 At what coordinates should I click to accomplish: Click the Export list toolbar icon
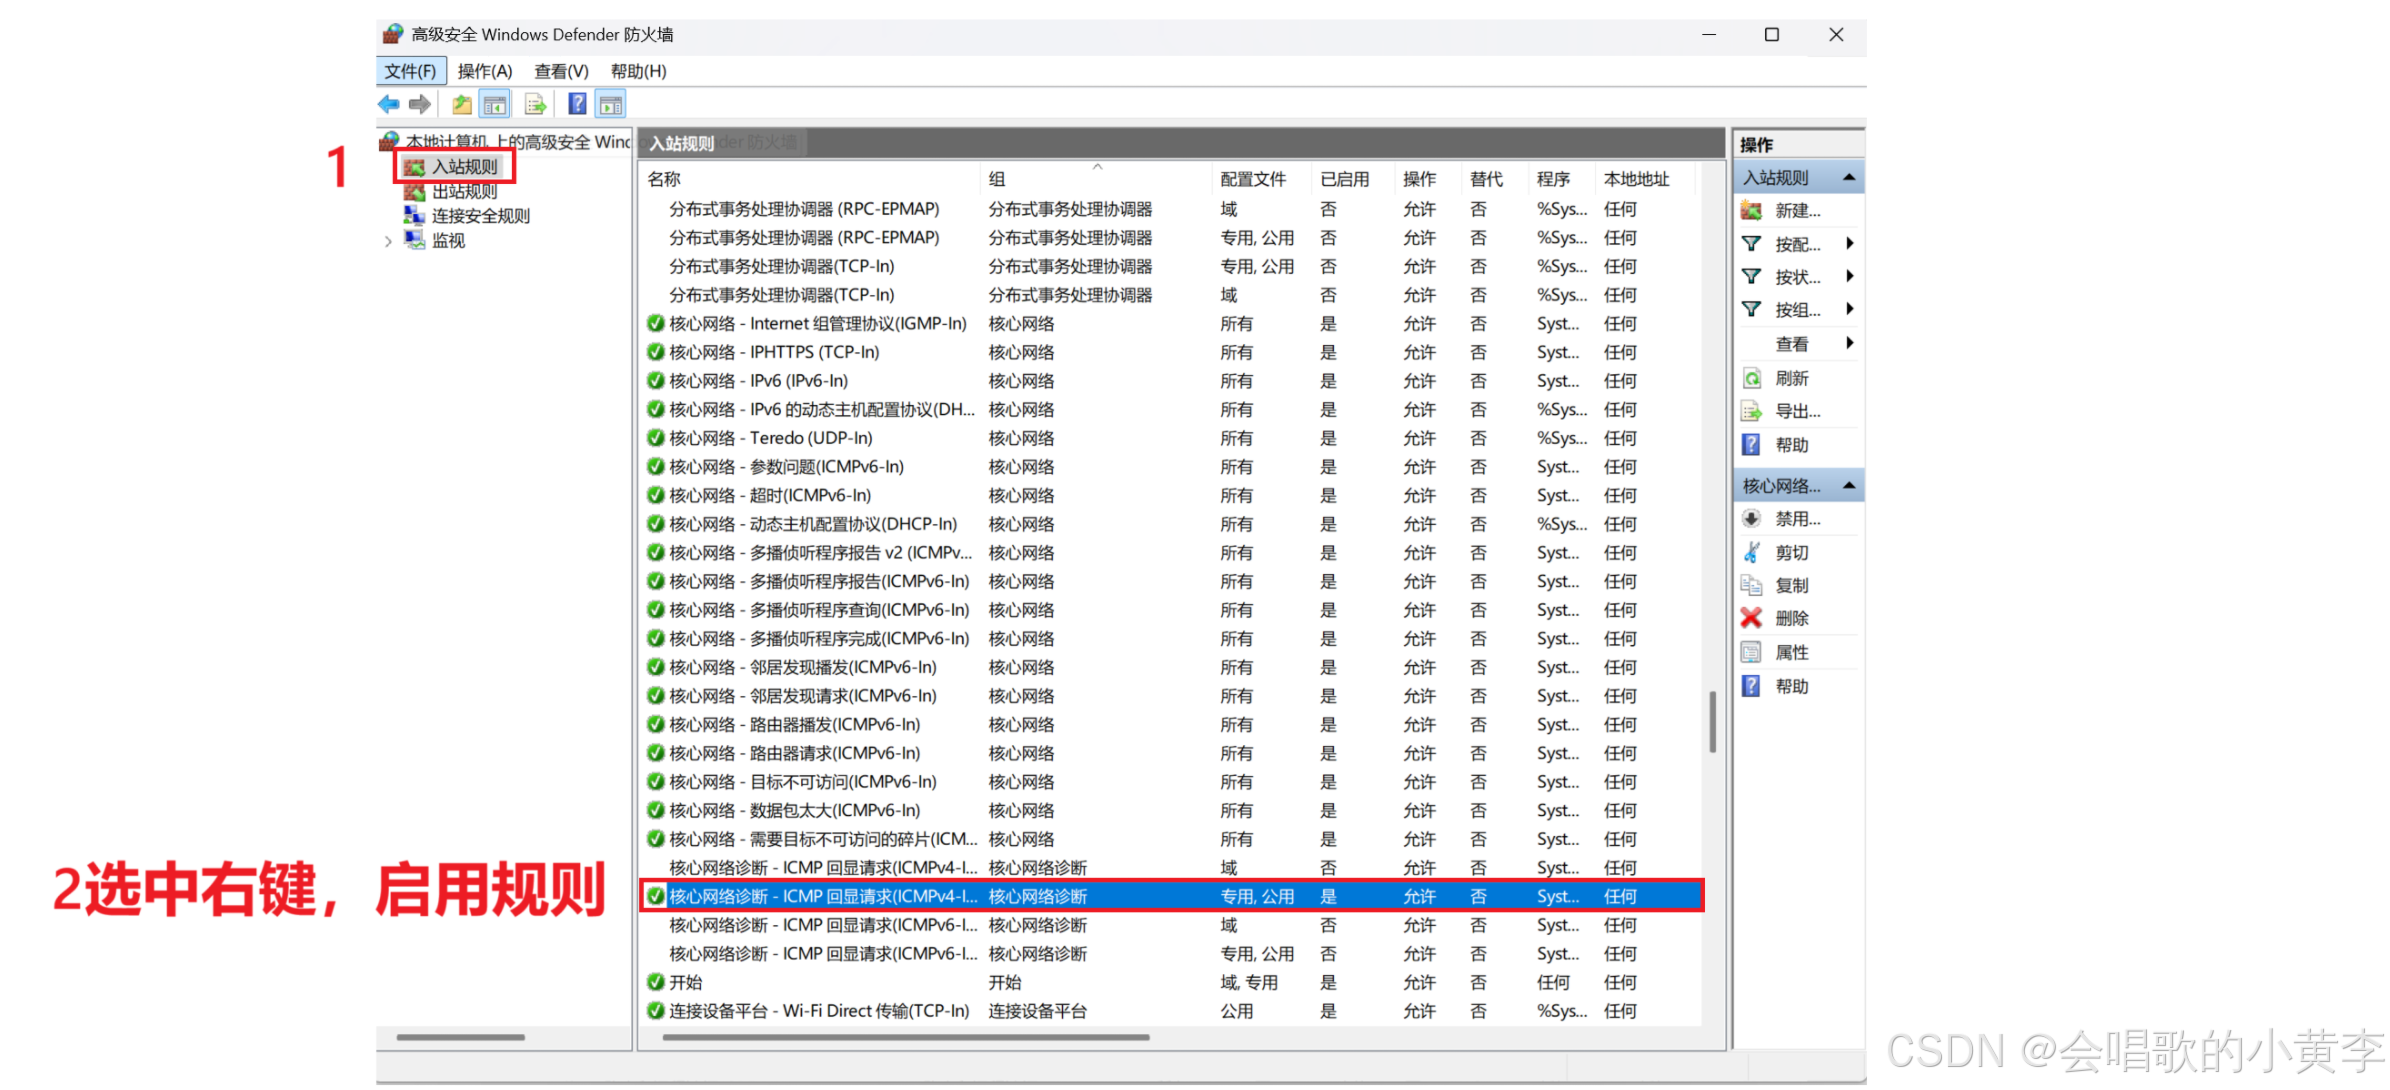[x=535, y=103]
